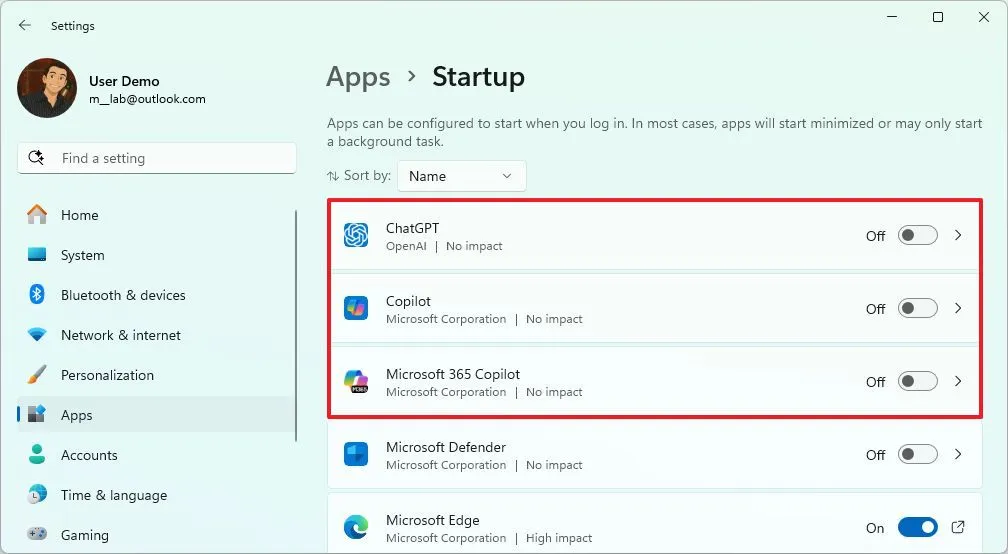Open Bluetooth & devices settings
Viewport: 1008px width, 554px height.
(x=122, y=295)
